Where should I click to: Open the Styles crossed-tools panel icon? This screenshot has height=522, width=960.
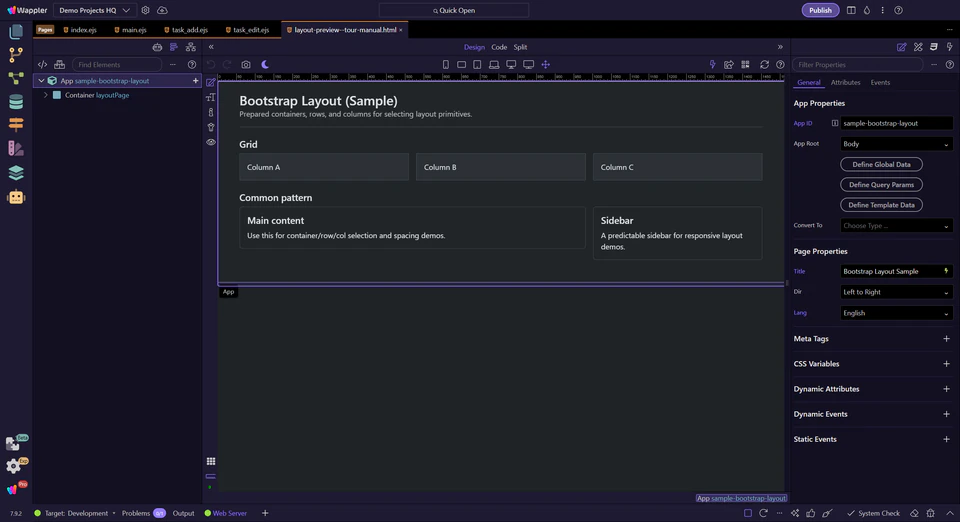pyautogui.click(x=918, y=47)
